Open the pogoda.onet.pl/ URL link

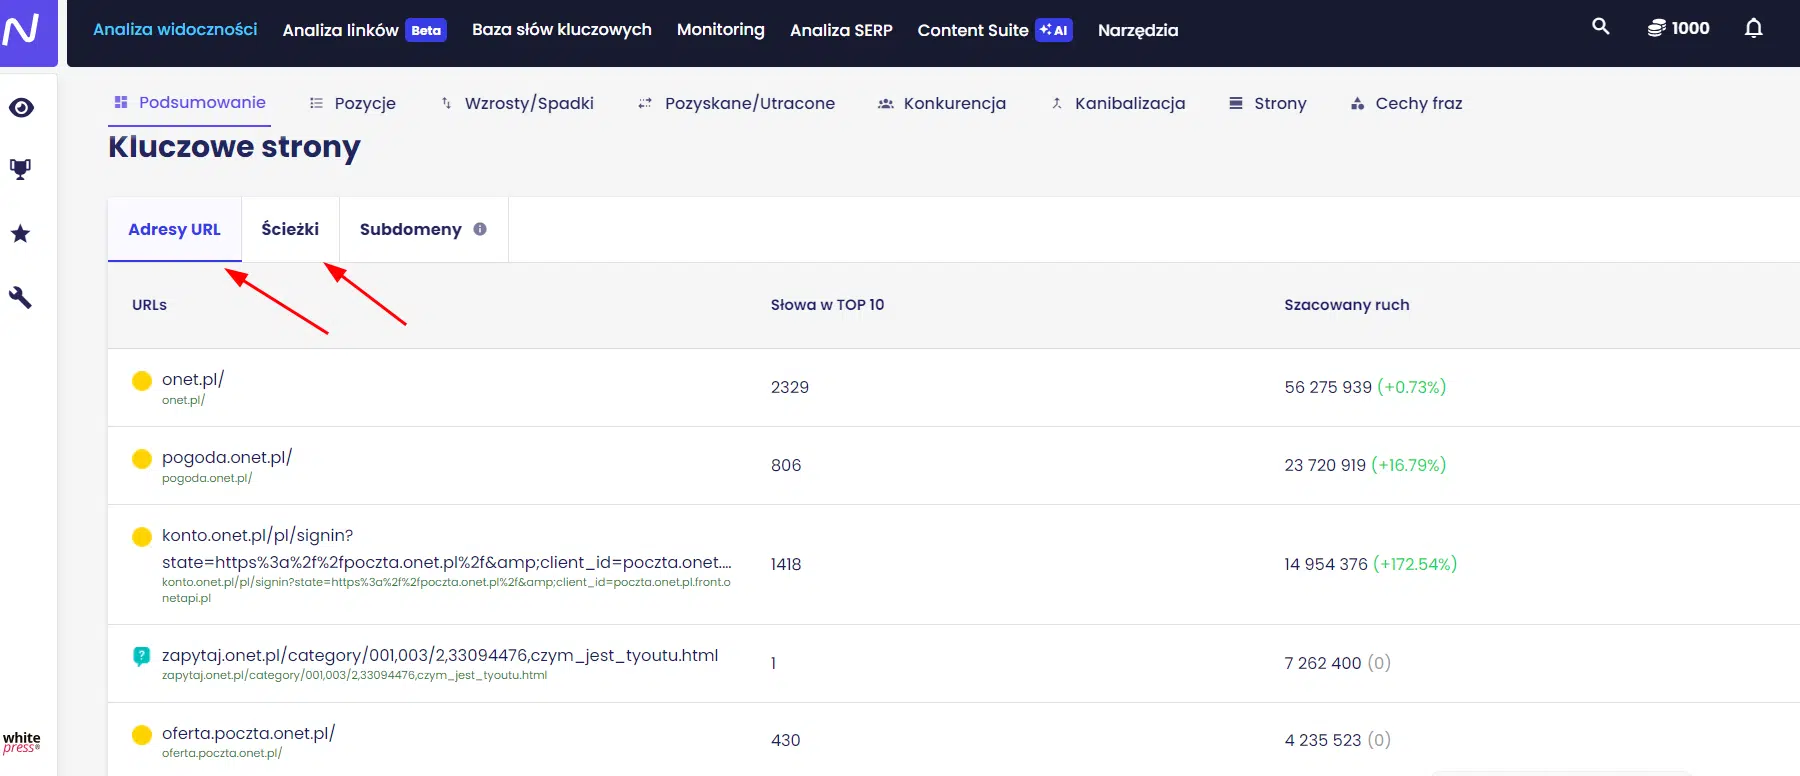click(227, 457)
